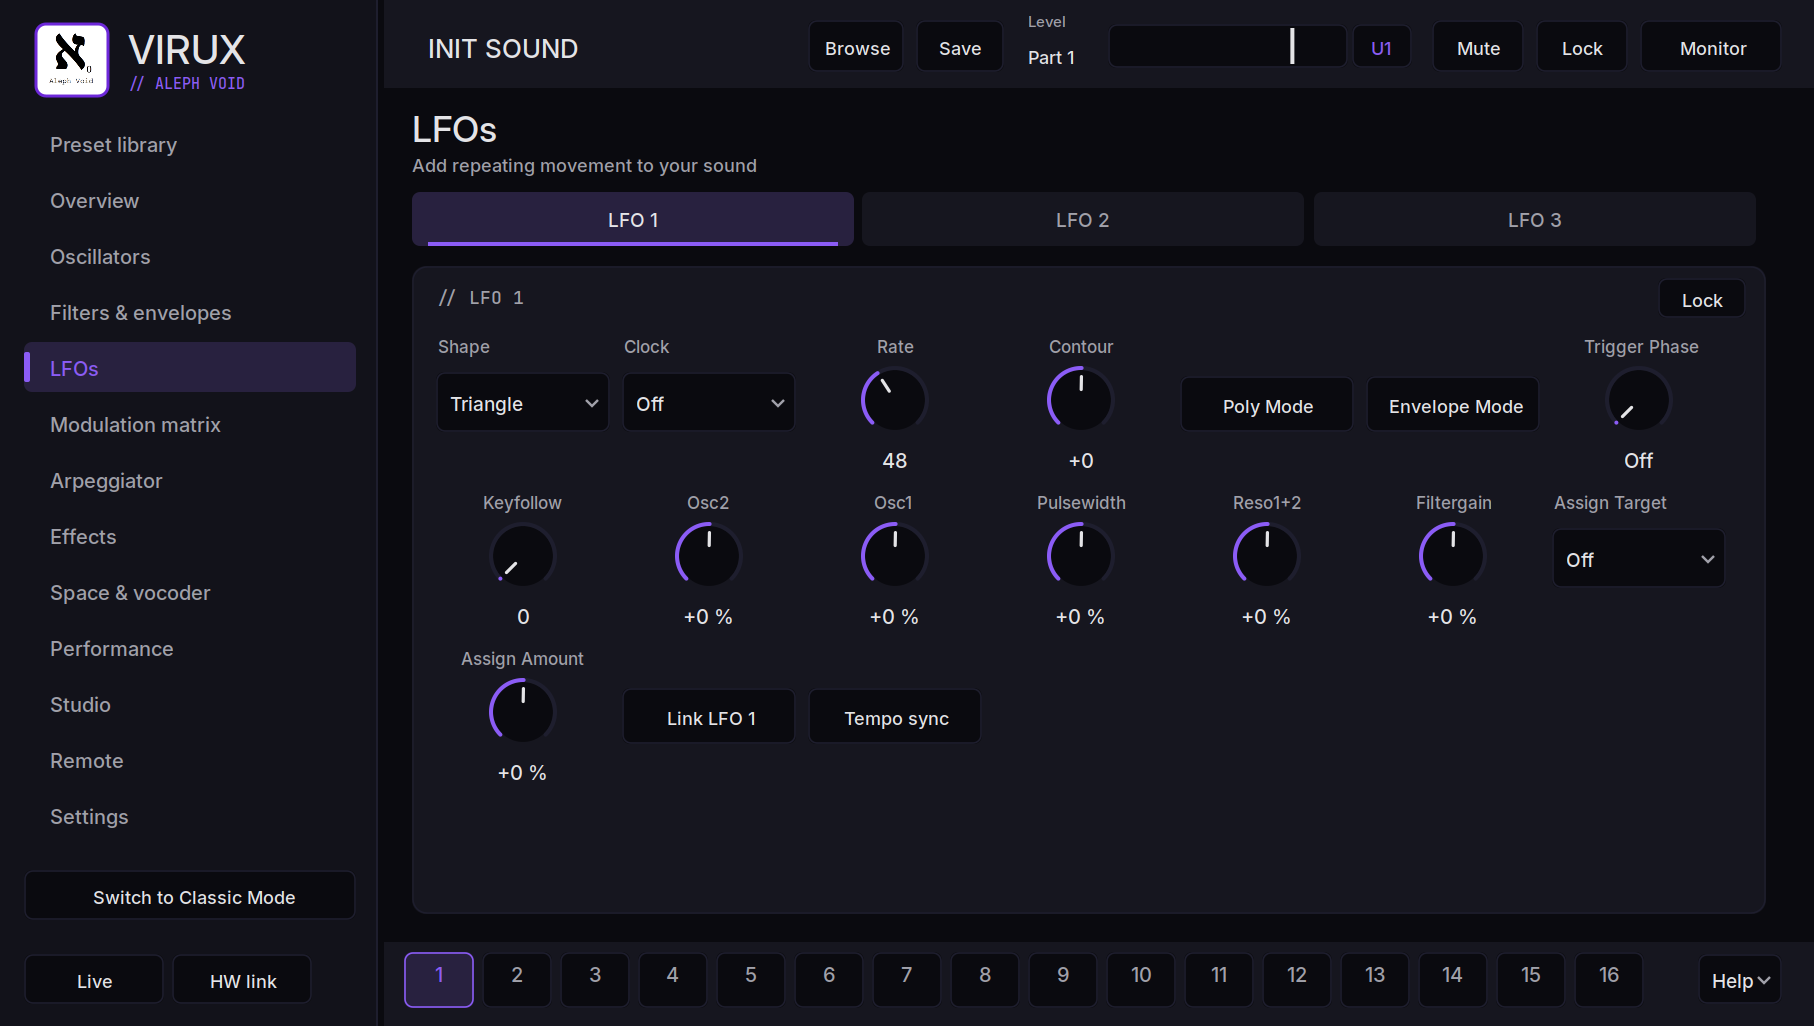Screen dimensions: 1814x1026
Task: Go to Oscillators page
Action: (190, 256)
